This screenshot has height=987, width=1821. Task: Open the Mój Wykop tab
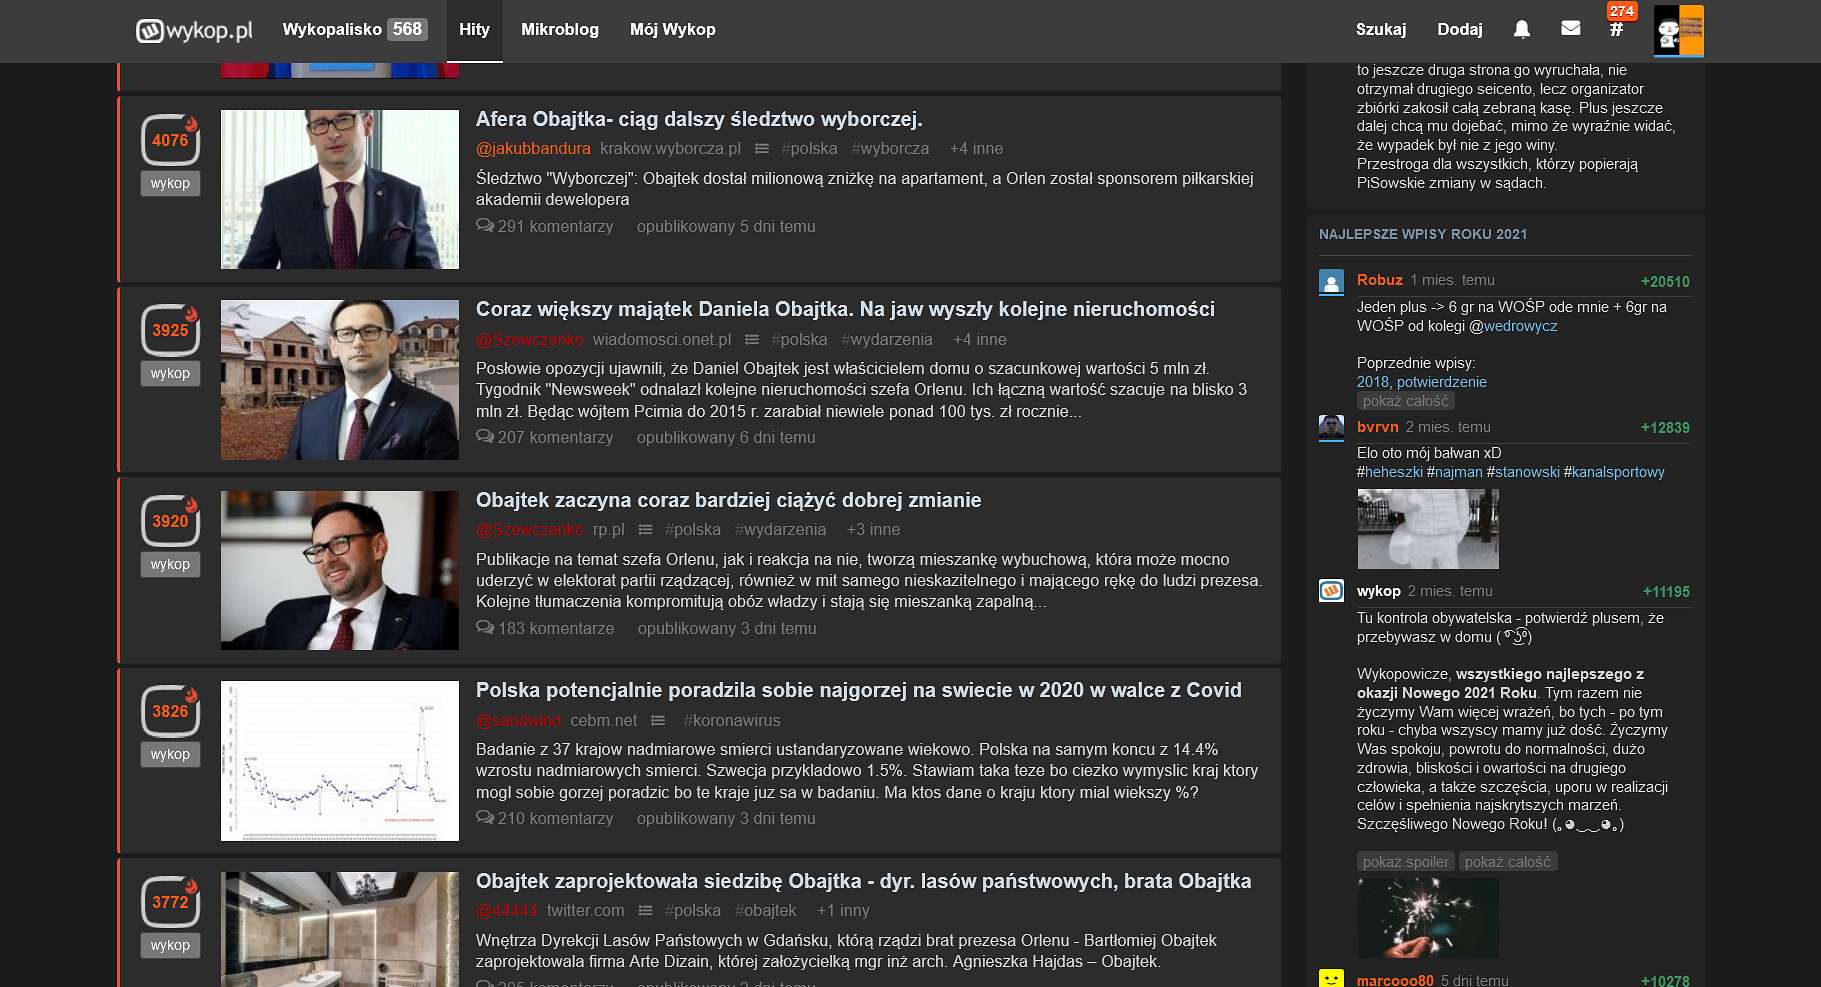(x=673, y=29)
